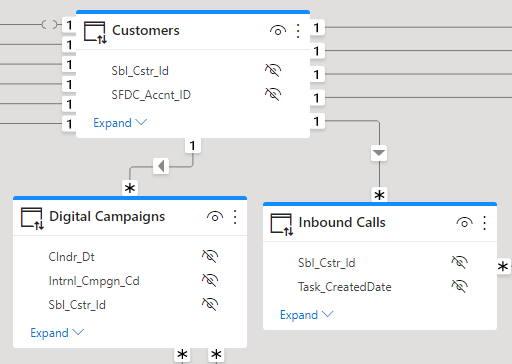Select Sbl_Cstr_Id column in Customers
The width and height of the screenshot is (512, 364).
(x=140, y=71)
